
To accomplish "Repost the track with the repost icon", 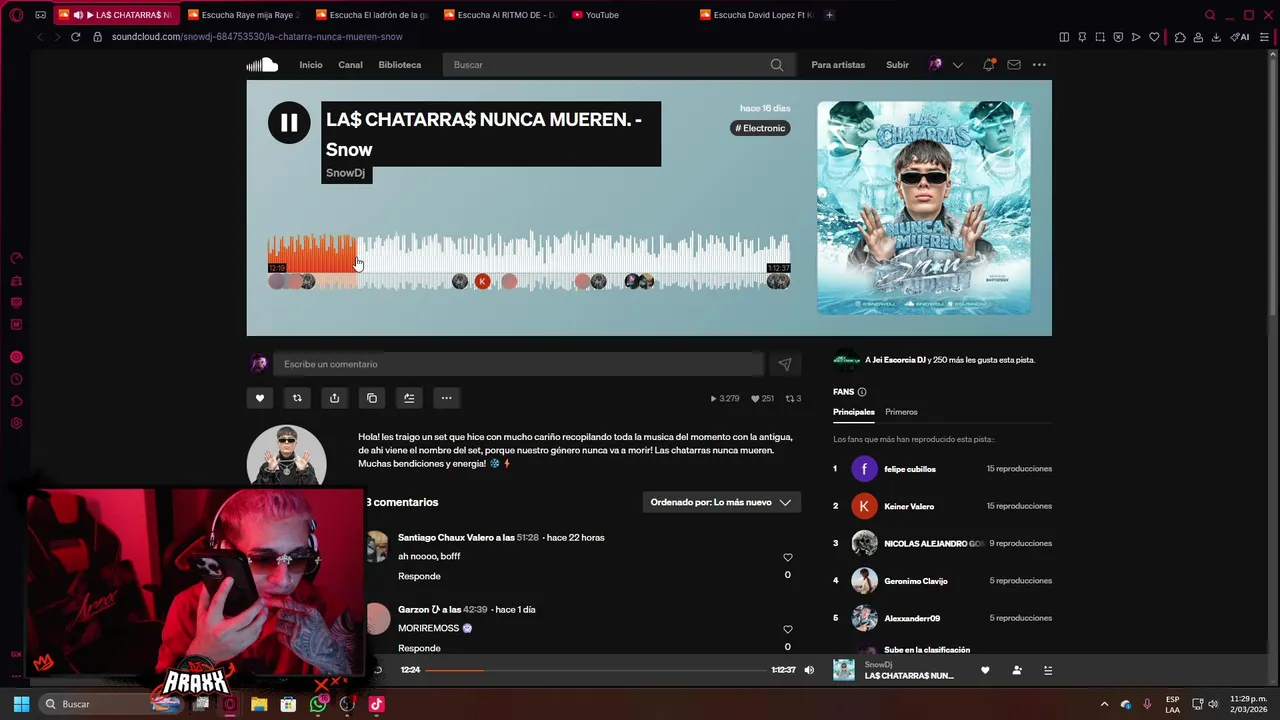I will click(297, 398).
